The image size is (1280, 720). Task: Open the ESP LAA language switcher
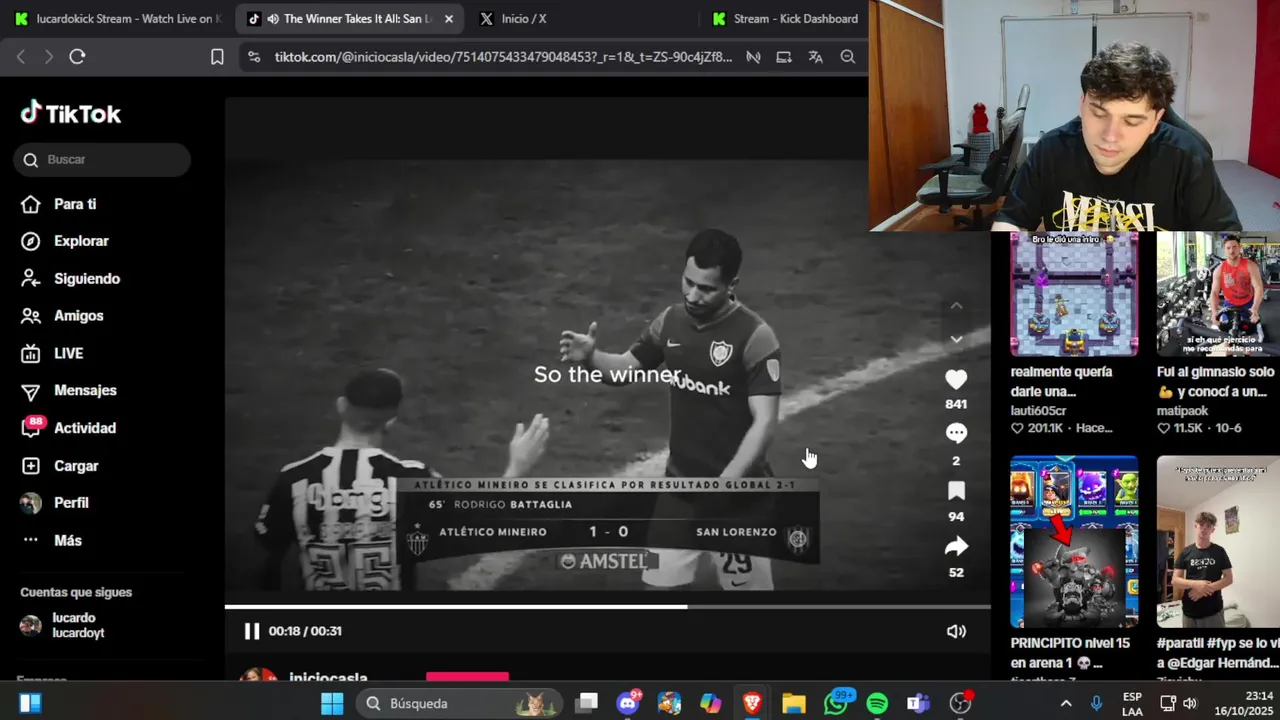point(1132,704)
